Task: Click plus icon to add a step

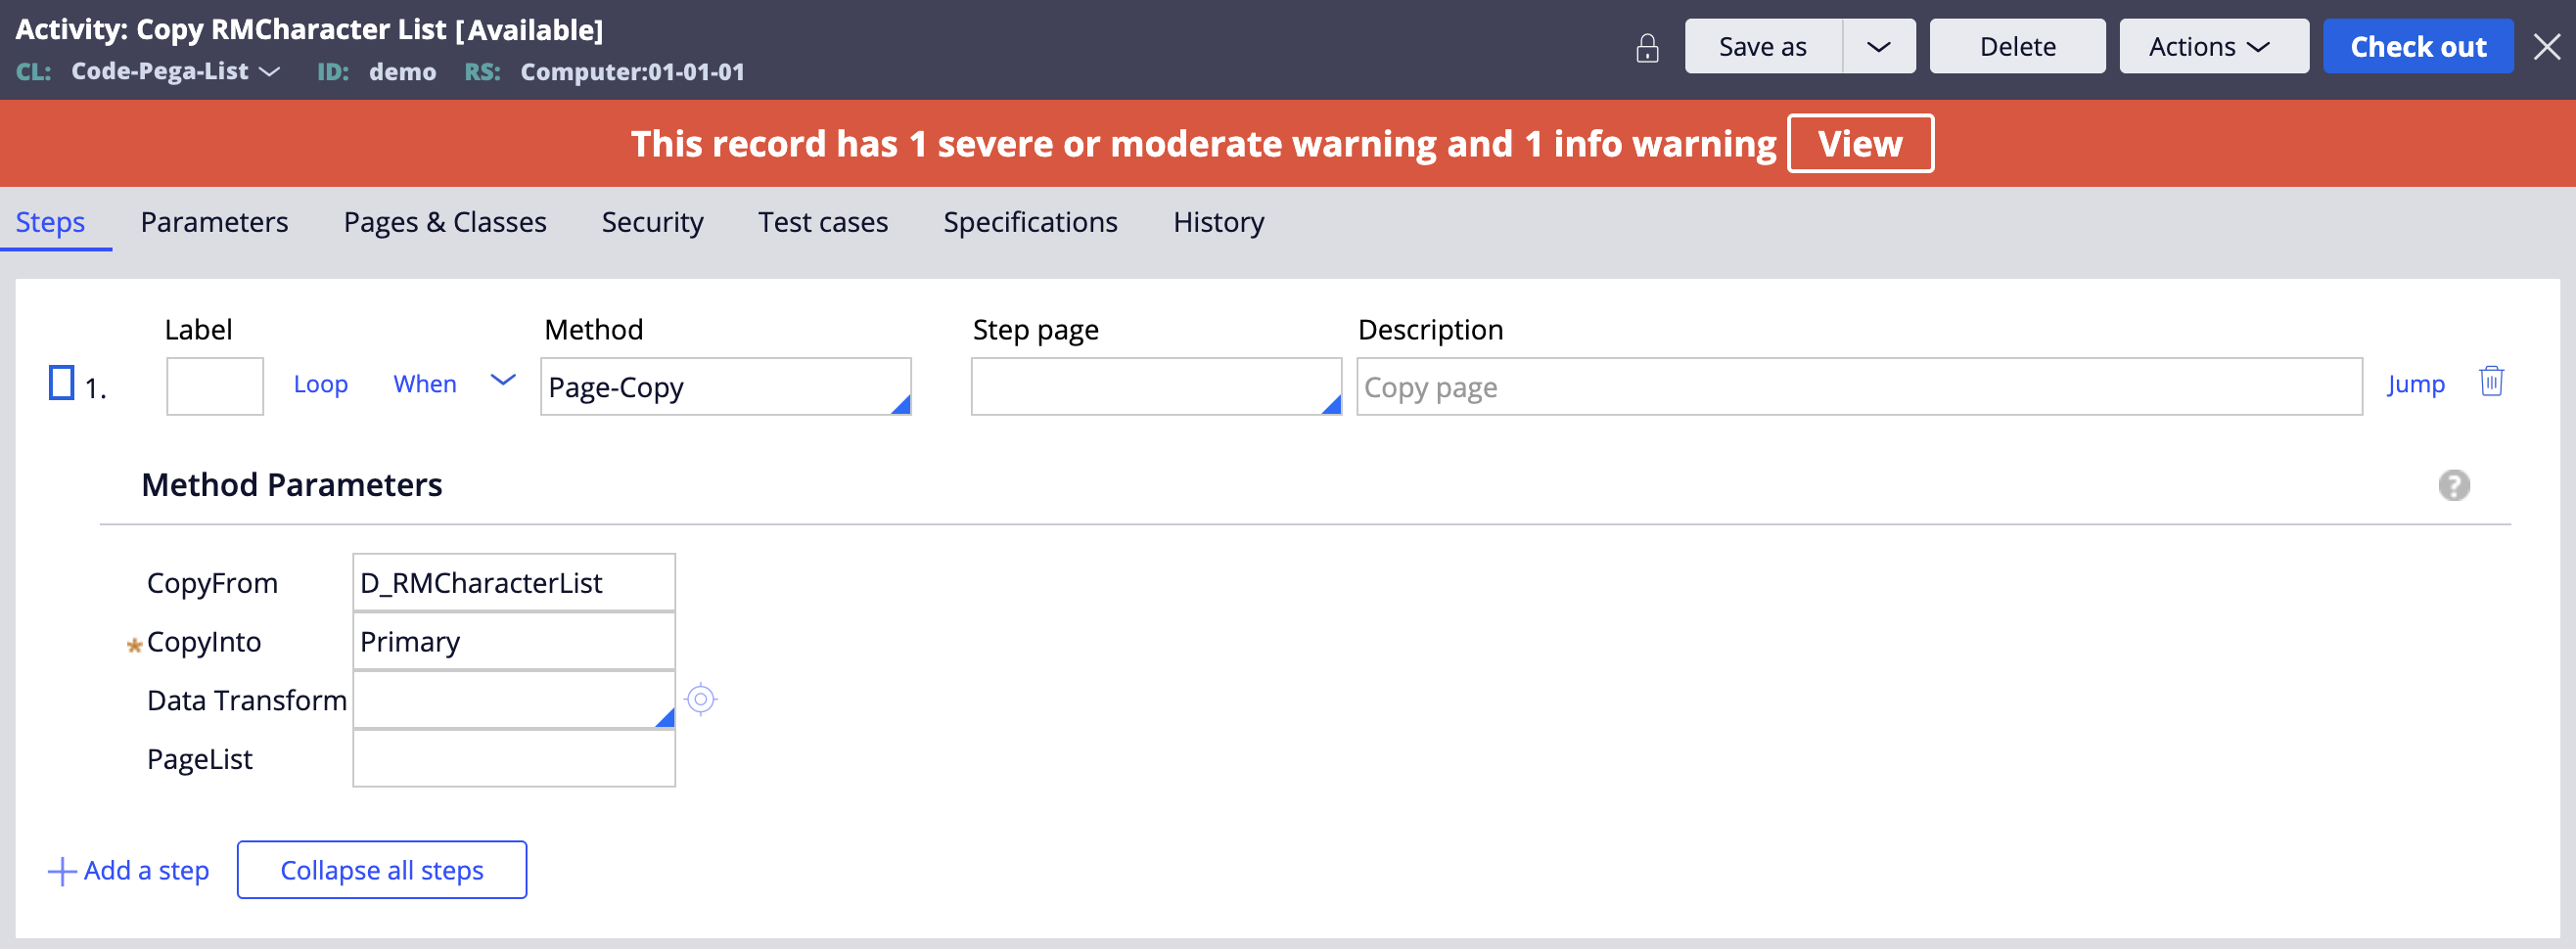Action: coord(62,871)
